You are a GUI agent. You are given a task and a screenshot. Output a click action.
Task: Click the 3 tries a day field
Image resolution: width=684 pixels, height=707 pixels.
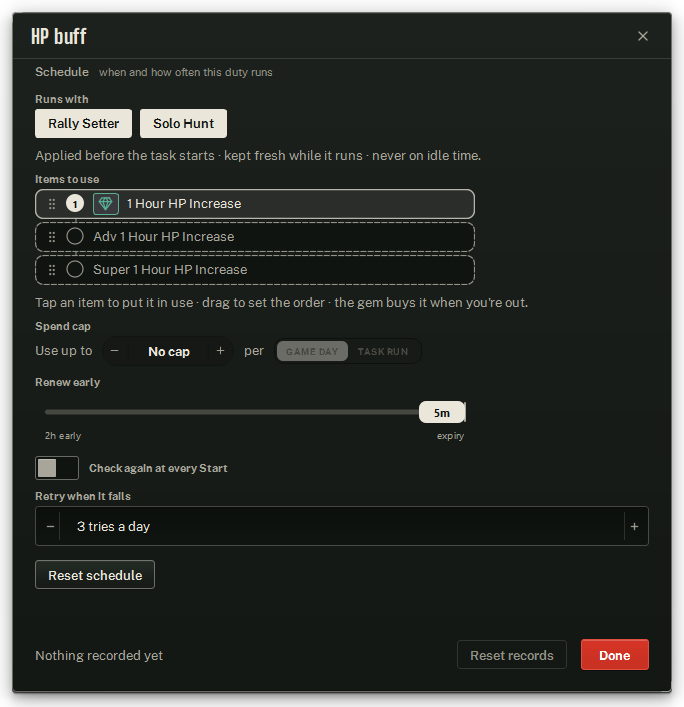pos(342,526)
